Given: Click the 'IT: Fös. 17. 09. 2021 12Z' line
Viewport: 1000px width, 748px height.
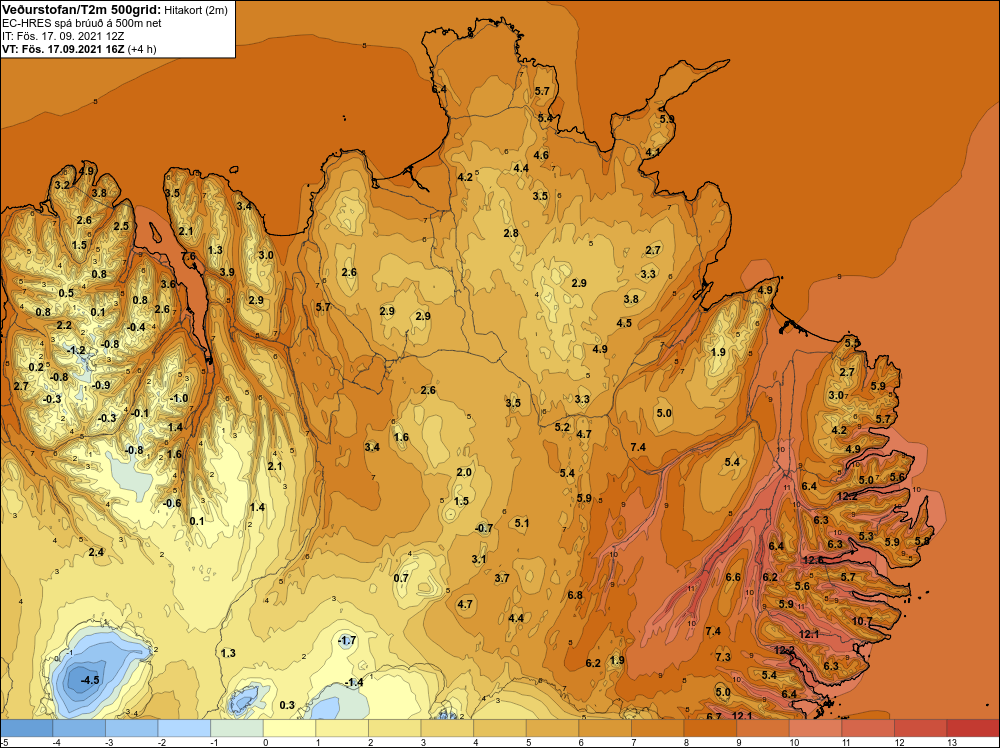Looking at the screenshot, I should click(x=62, y=36).
